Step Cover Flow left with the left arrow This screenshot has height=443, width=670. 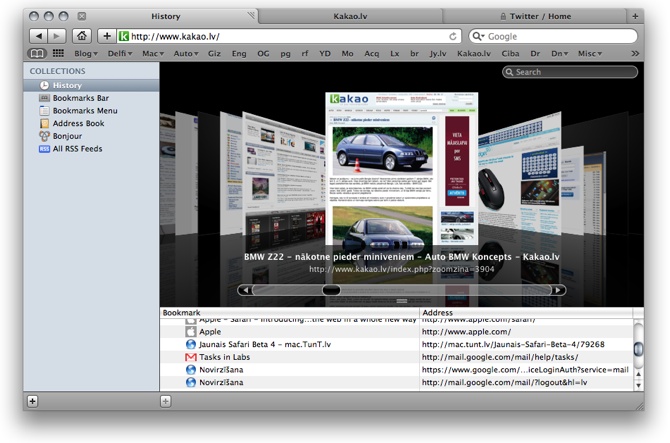(245, 290)
